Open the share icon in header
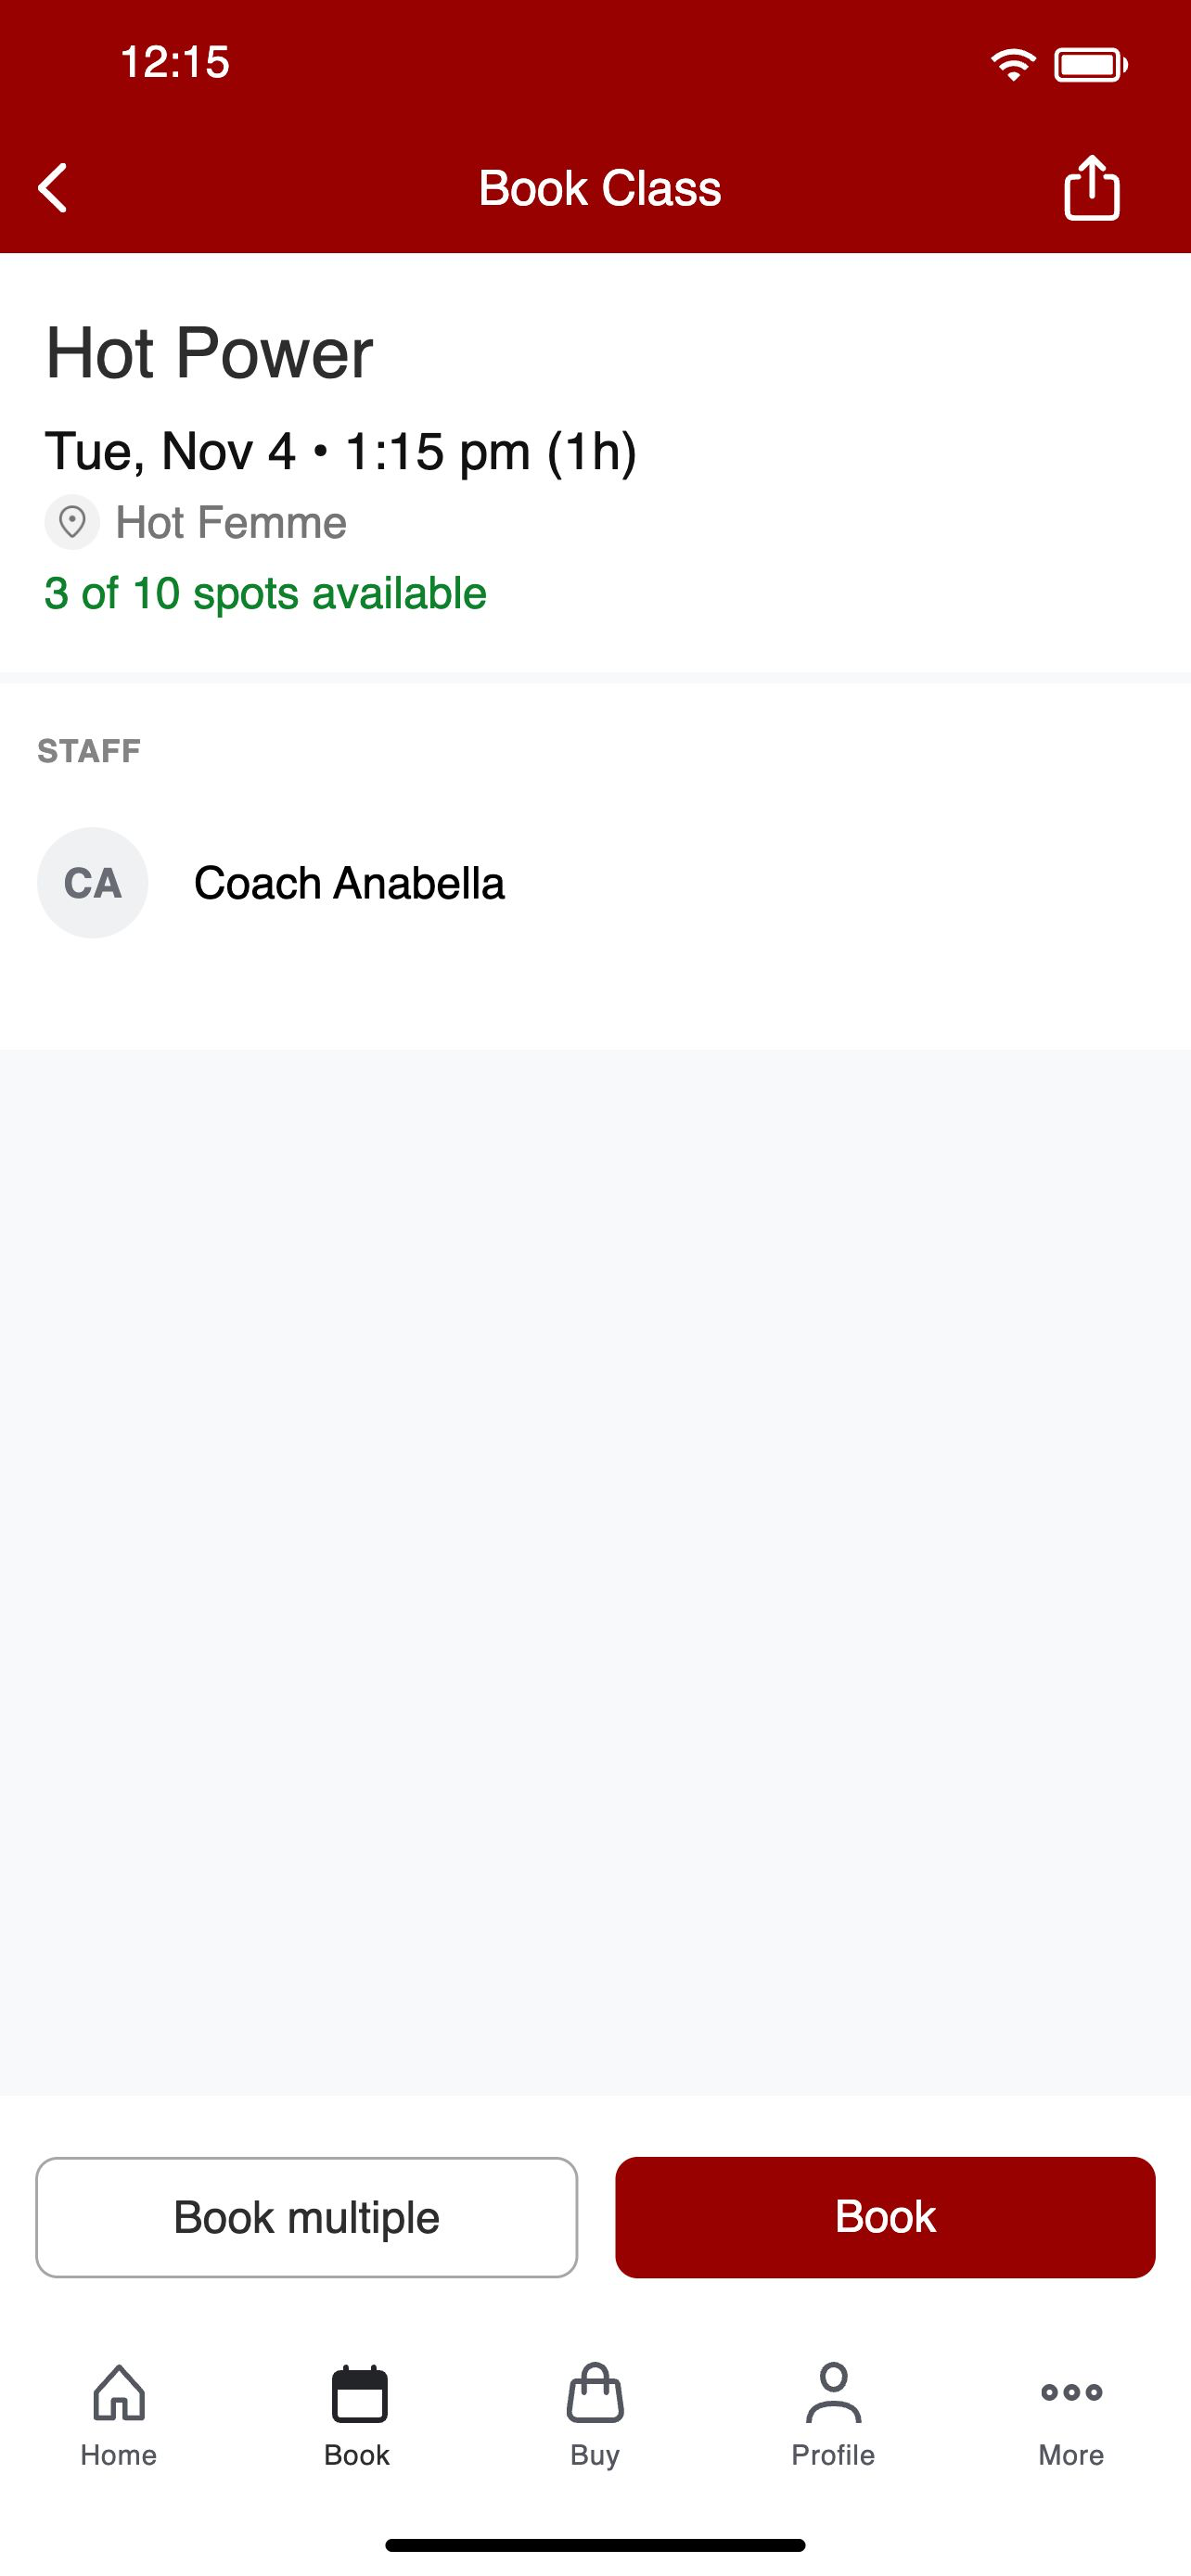Screen dimensions: 1191x2576 [1091, 187]
